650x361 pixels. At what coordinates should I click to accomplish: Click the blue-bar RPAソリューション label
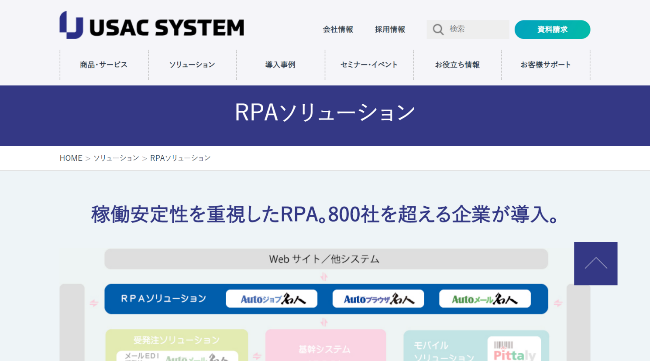[x=163, y=299]
